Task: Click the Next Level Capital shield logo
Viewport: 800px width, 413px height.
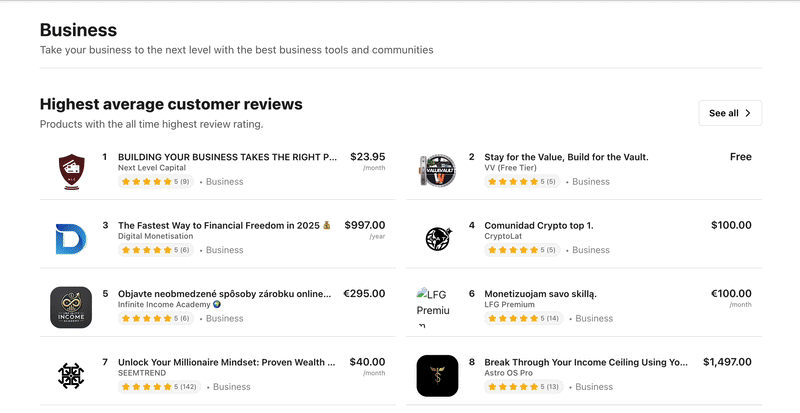Action: (70, 170)
